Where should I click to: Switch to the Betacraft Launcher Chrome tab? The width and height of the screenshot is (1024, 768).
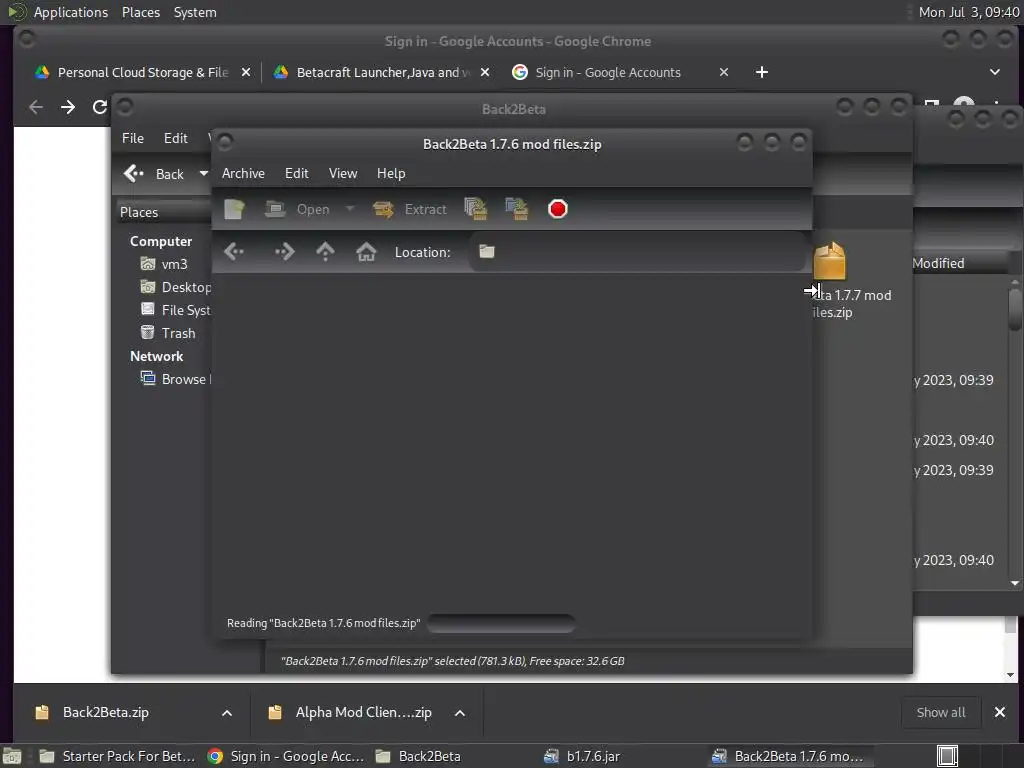coord(383,72)
